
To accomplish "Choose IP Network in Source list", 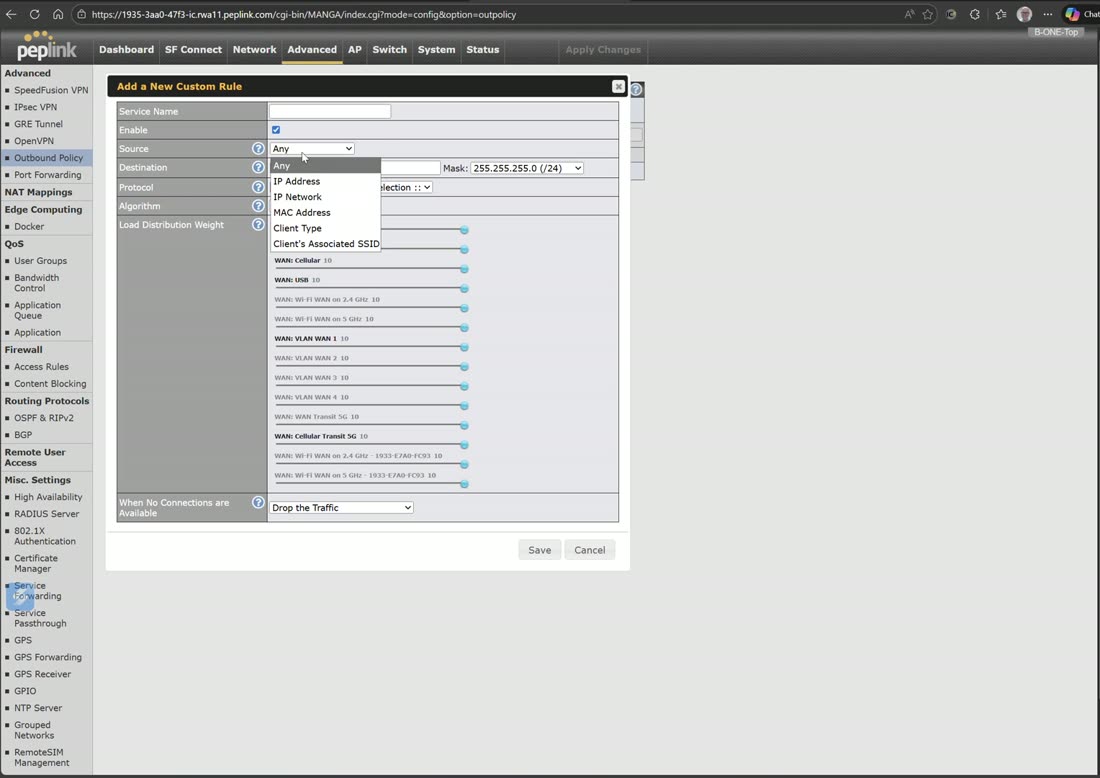I will point(326,197).
